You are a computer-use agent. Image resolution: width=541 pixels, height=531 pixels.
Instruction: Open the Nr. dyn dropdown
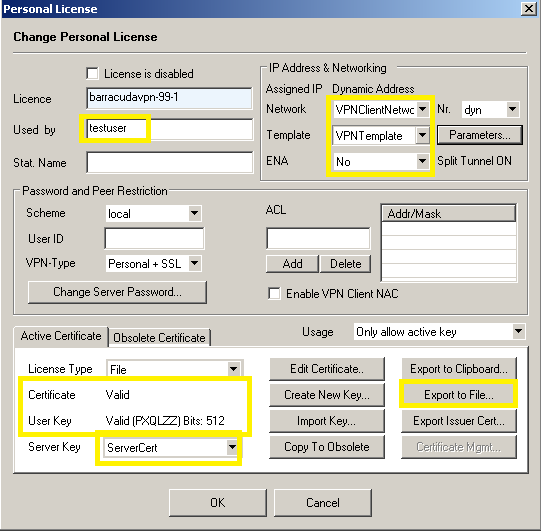tap(490, 109)
